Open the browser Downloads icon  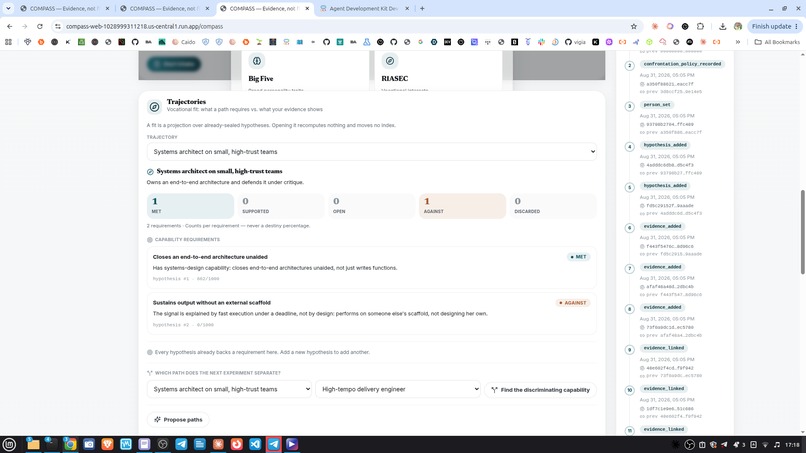click(722, 26)
